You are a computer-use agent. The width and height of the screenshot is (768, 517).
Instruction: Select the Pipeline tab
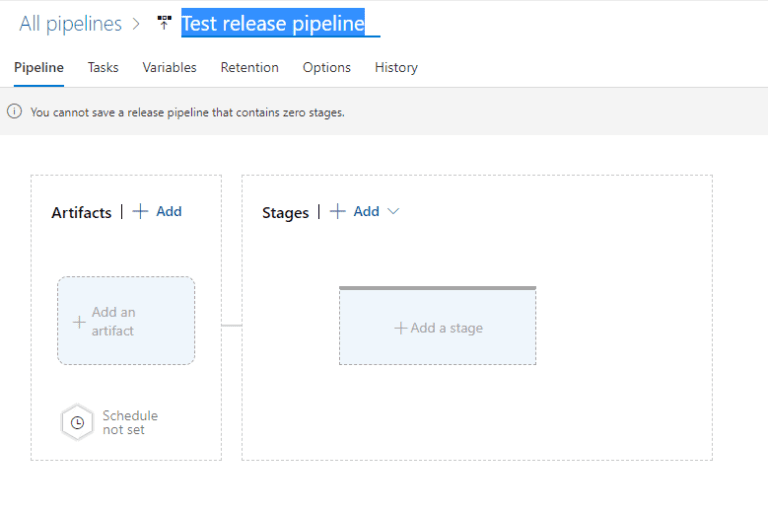pos(39,67)
